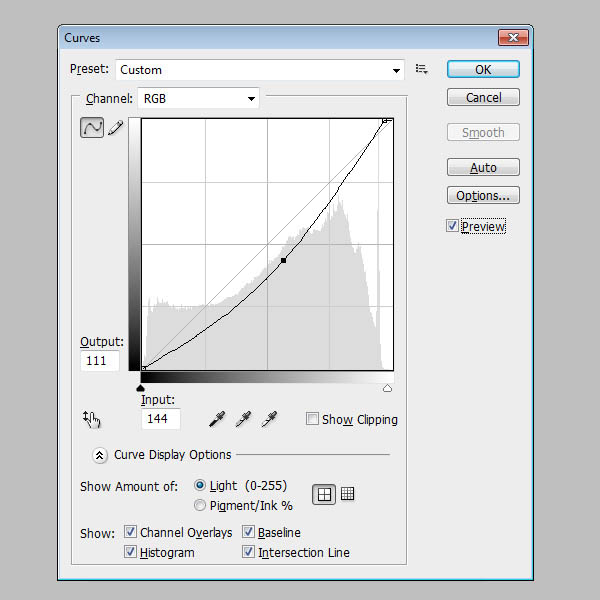Click the Auto button
Image resolution: width=600 pixels, height=600 pixels.
(x=483, y=167)
